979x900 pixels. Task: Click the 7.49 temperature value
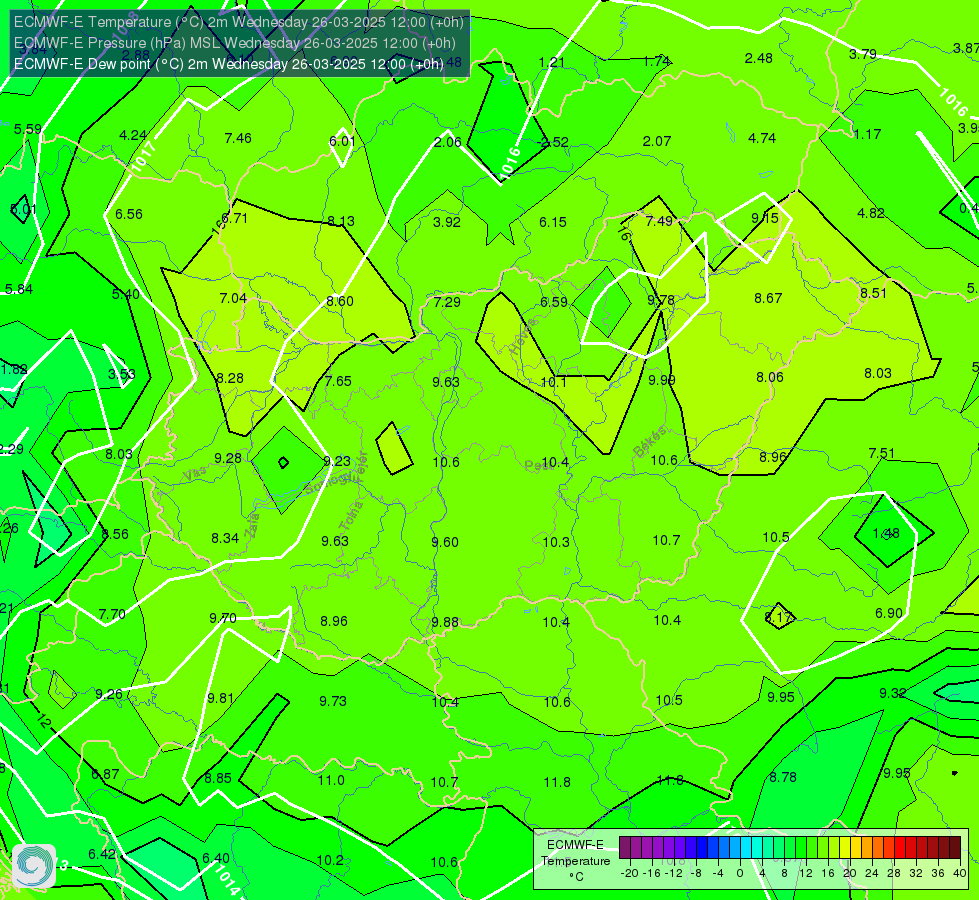(x=659, y=221)
